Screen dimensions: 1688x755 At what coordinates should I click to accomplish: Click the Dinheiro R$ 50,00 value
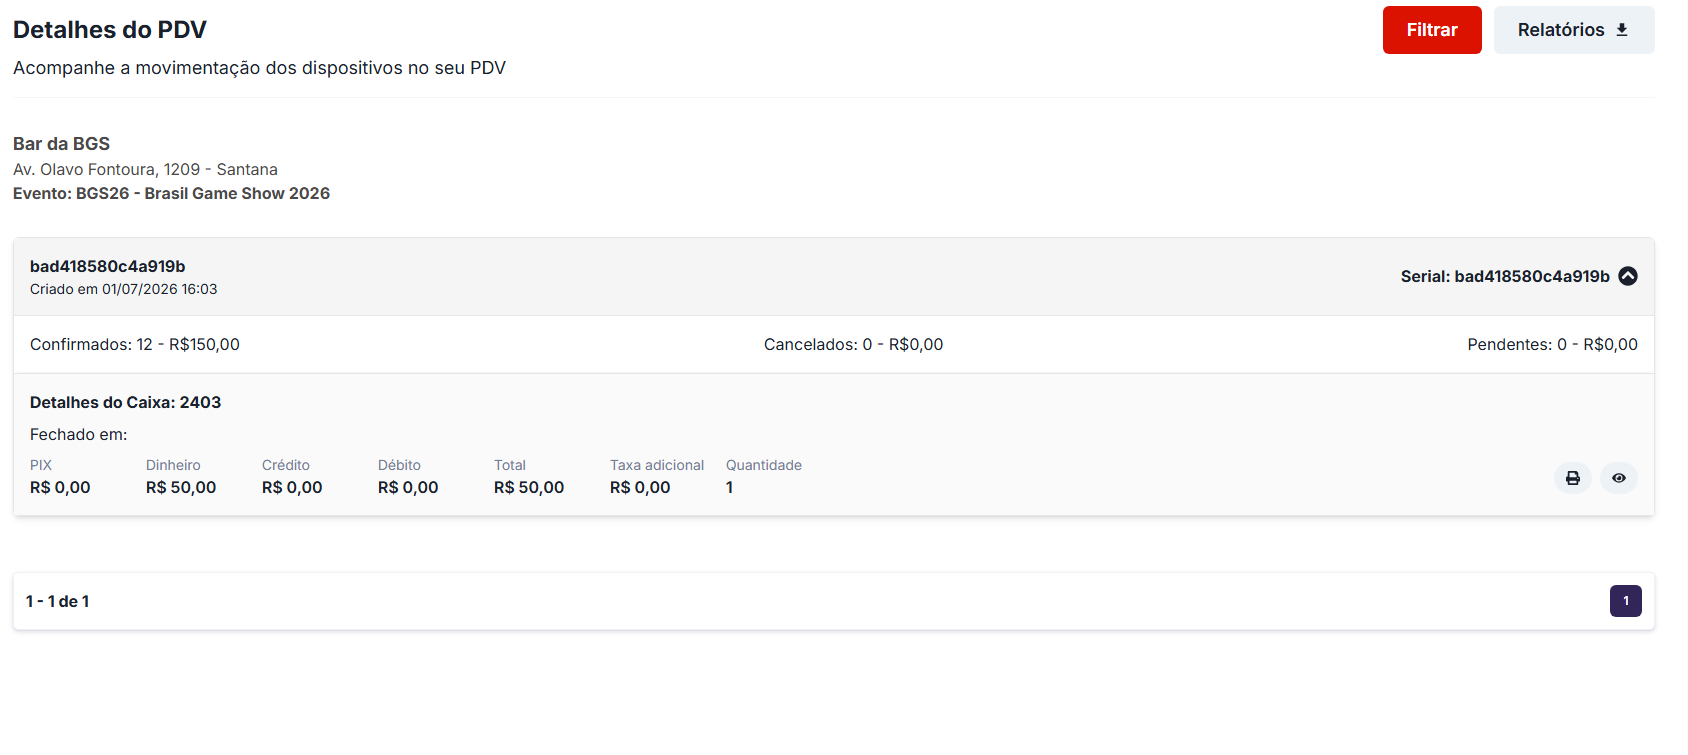(x=181, y=487)
